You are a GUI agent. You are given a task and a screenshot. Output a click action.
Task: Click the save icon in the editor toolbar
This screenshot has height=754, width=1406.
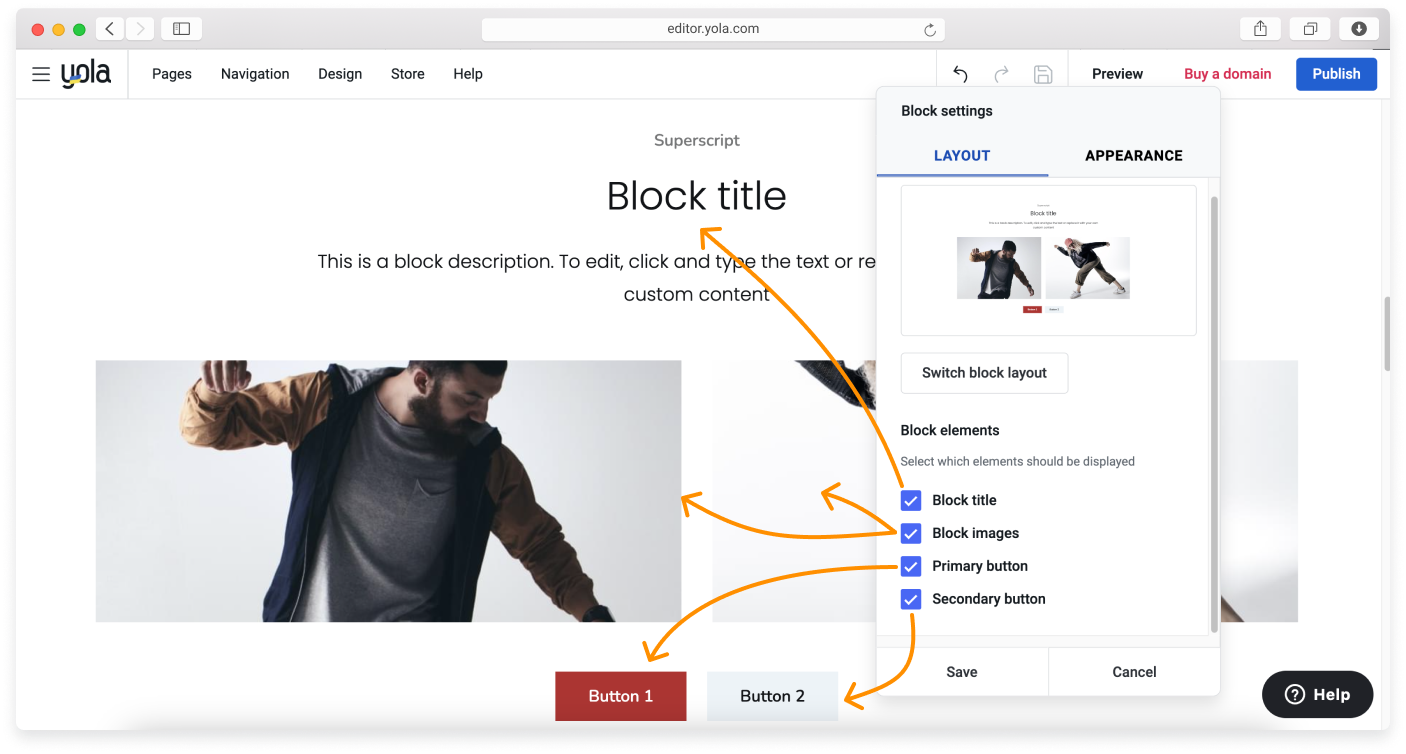click(x=1043, y=73)
